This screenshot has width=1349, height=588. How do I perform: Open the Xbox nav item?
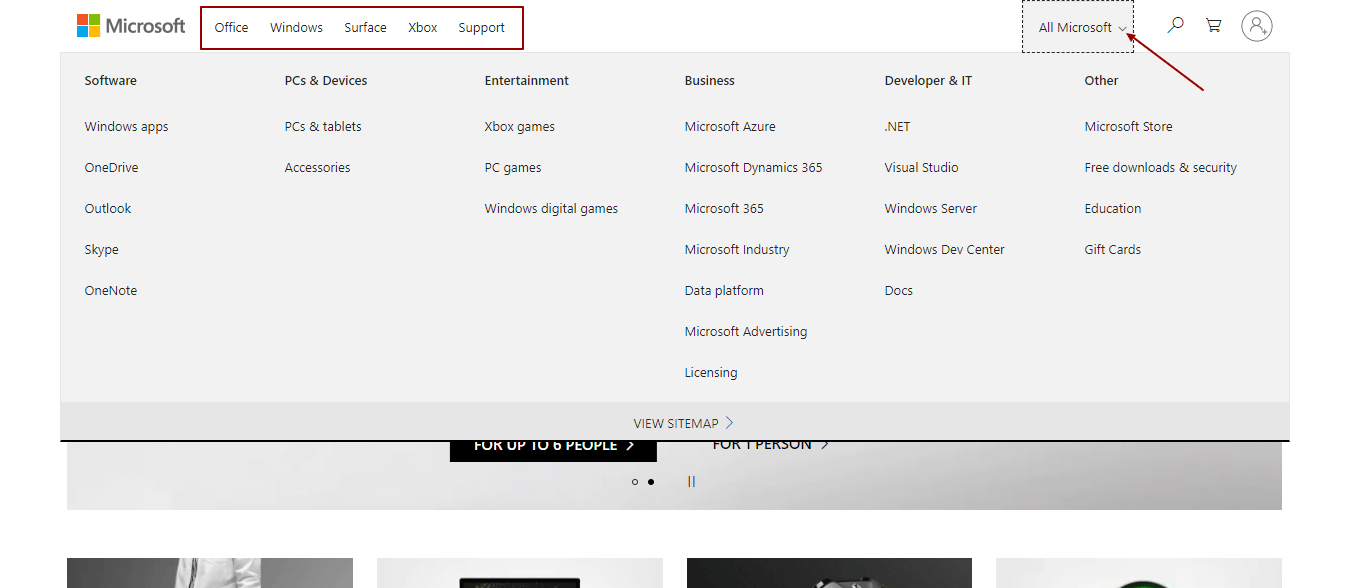(x=423, y=27)
